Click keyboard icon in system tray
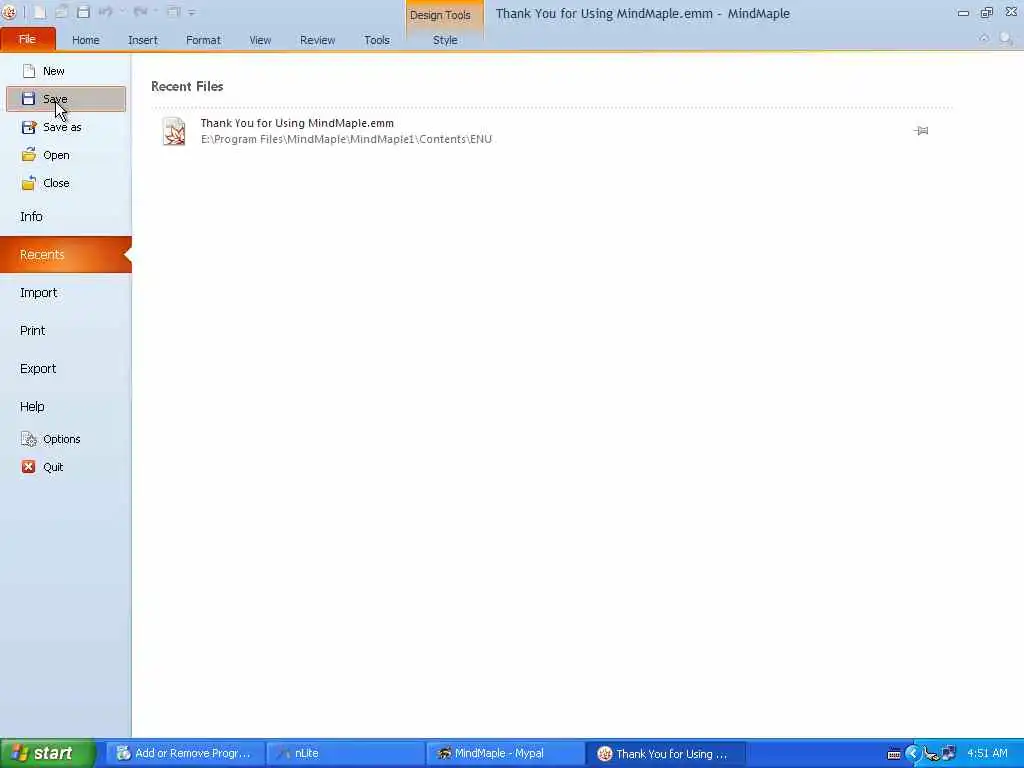 [894, 754]
